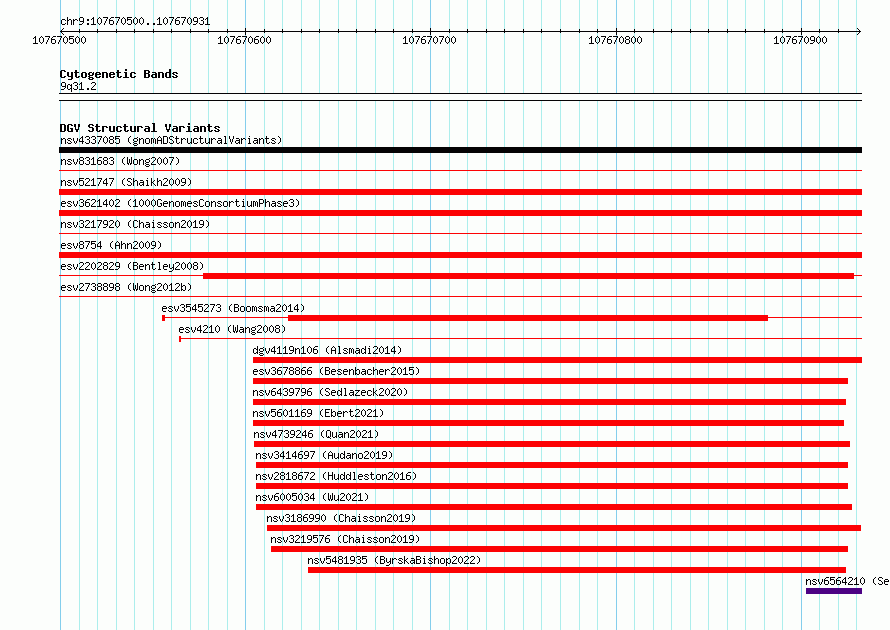Click the esv2202829 (Bentley2008) label

pyautogui.click(x=132, y=266)
